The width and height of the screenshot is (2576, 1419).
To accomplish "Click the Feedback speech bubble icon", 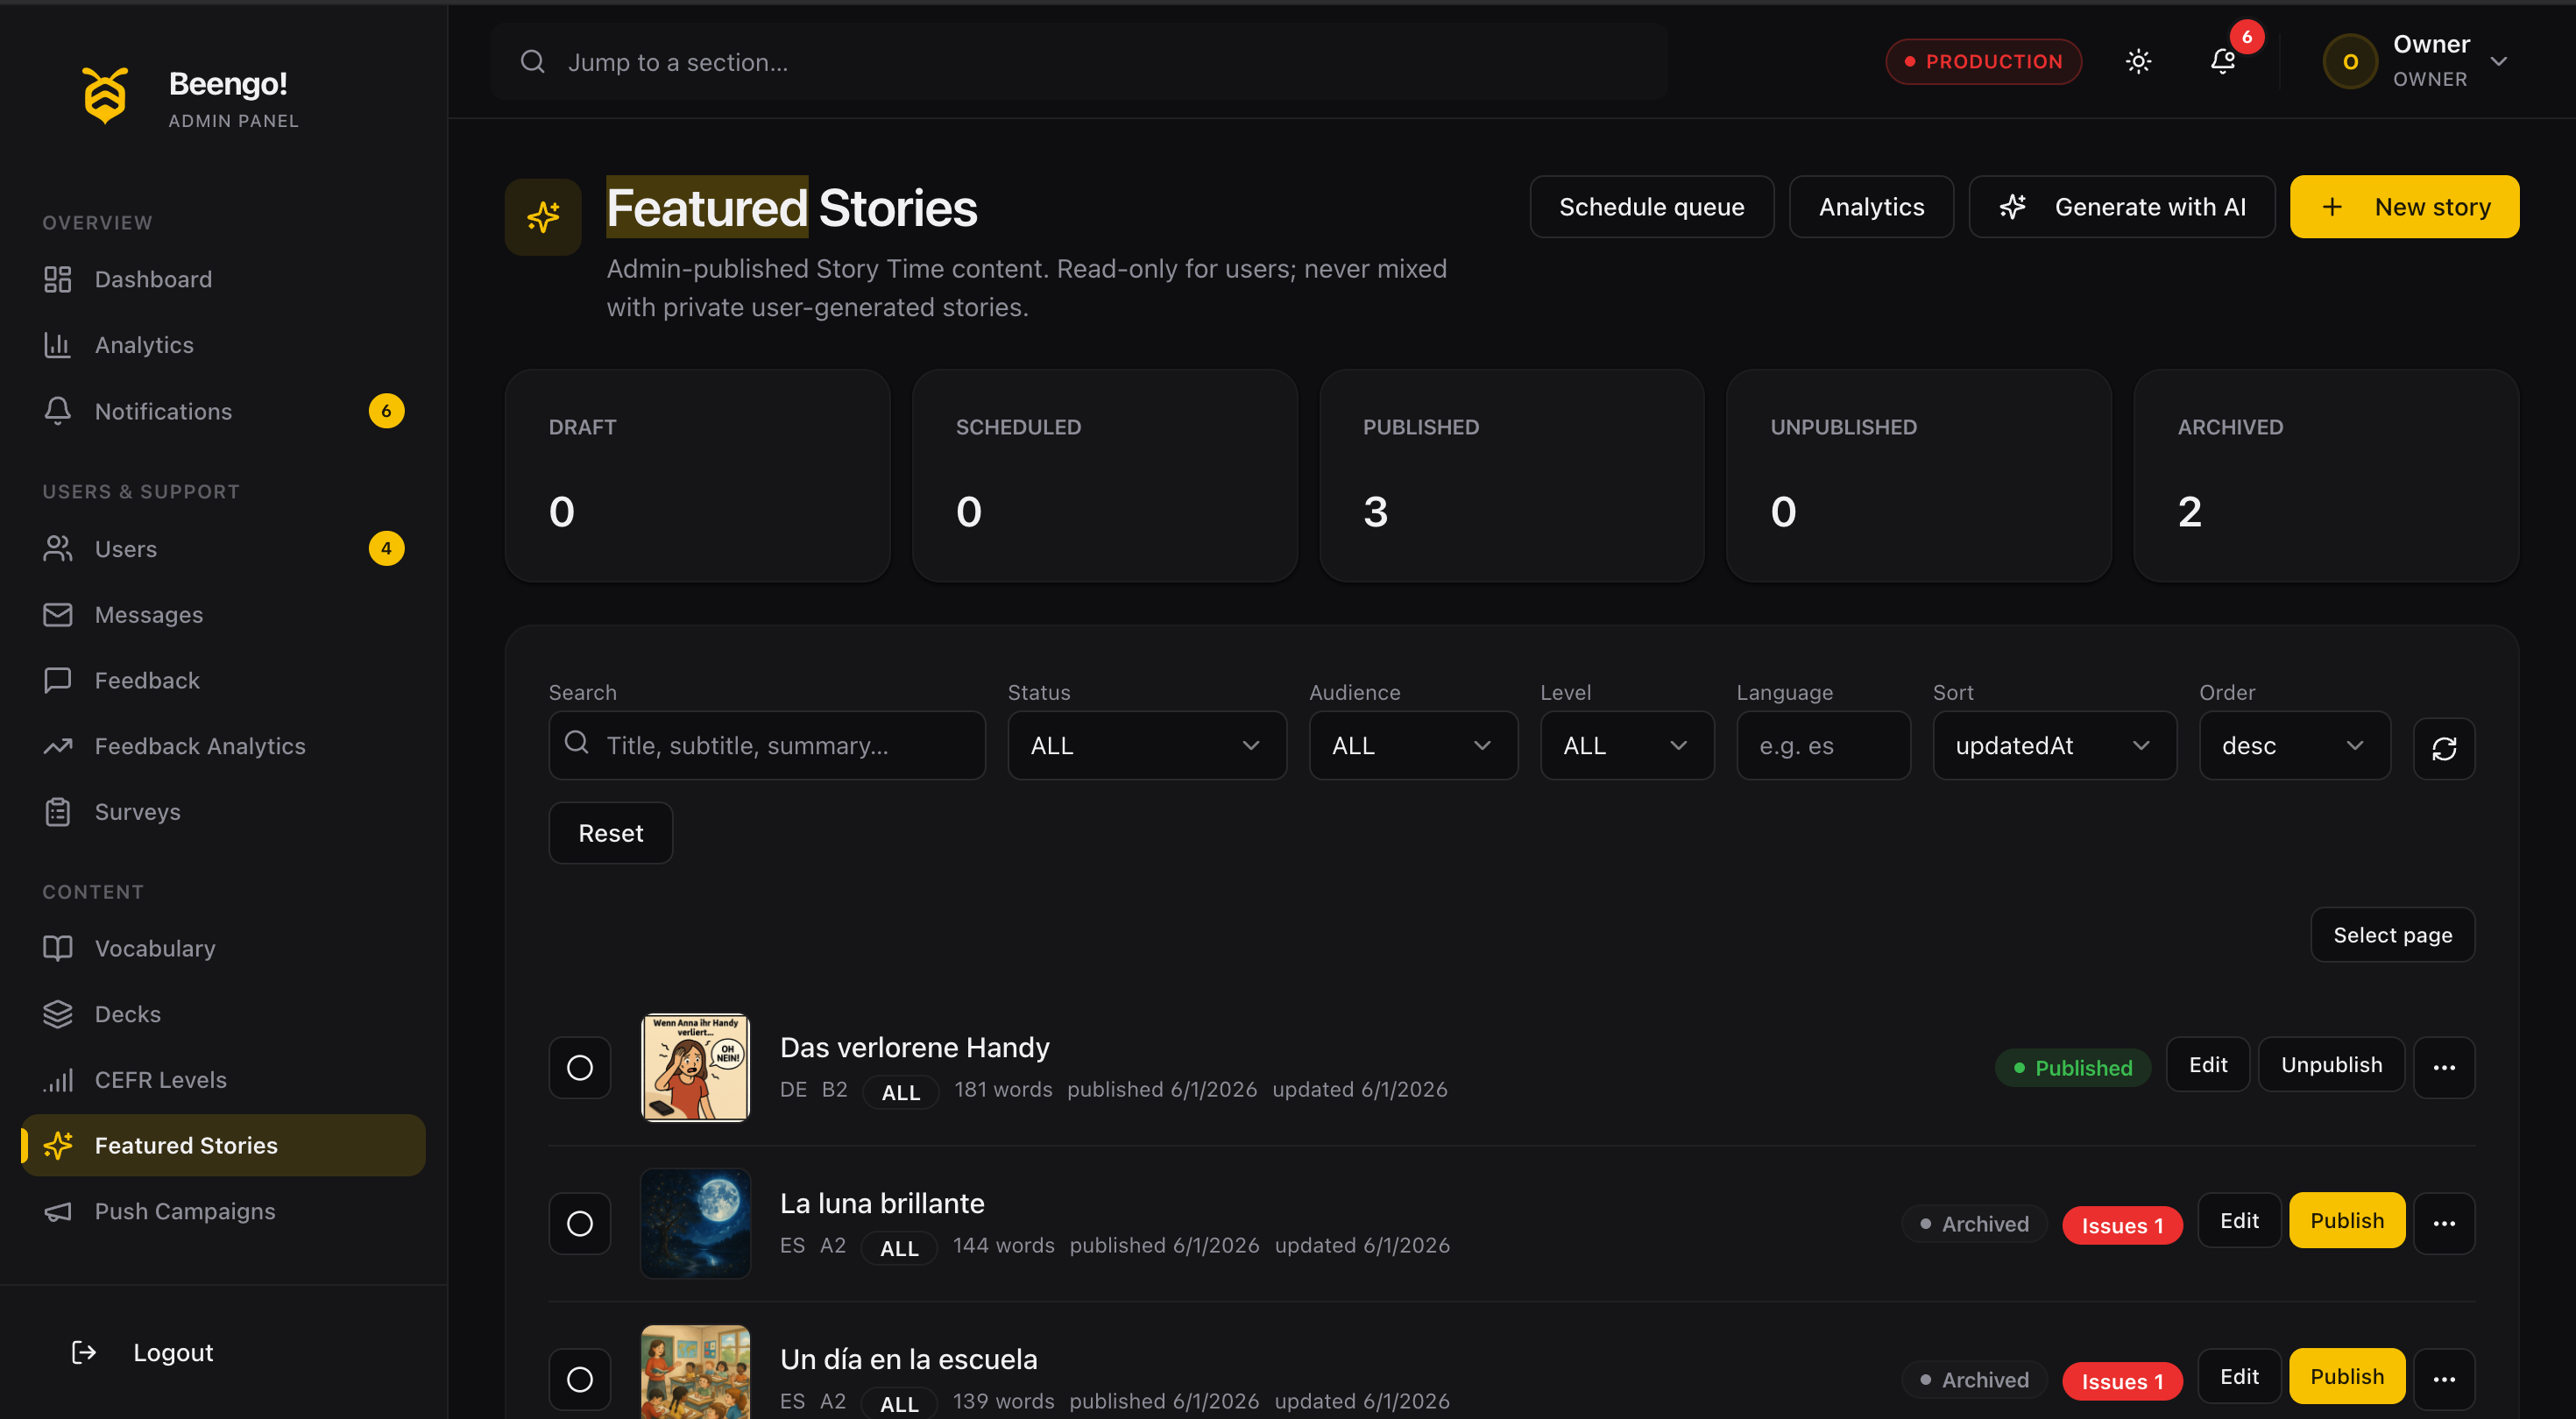I will pyautogui.click(x=58, y=680).
